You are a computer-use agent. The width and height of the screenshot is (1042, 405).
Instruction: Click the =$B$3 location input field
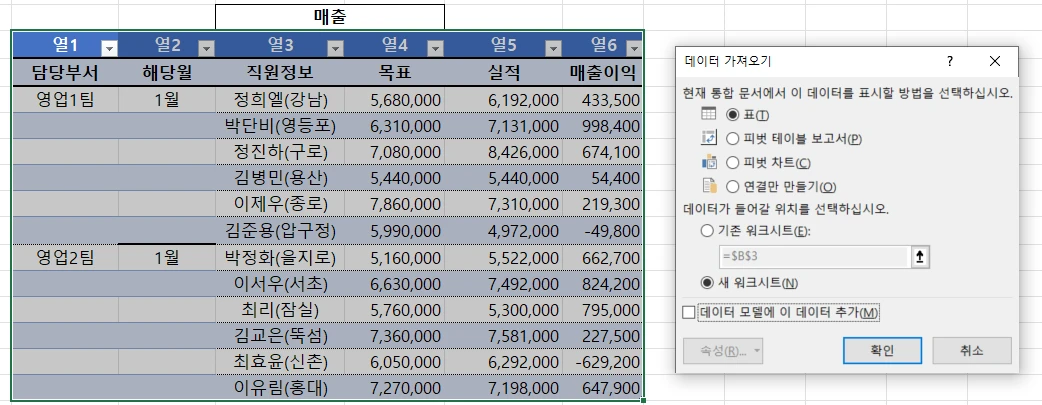[x=812, y=257]
